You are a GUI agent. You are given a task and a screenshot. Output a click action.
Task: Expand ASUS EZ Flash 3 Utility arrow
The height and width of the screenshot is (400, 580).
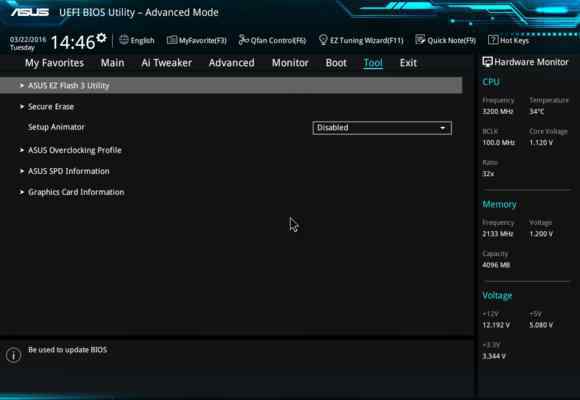pos(22,85)
